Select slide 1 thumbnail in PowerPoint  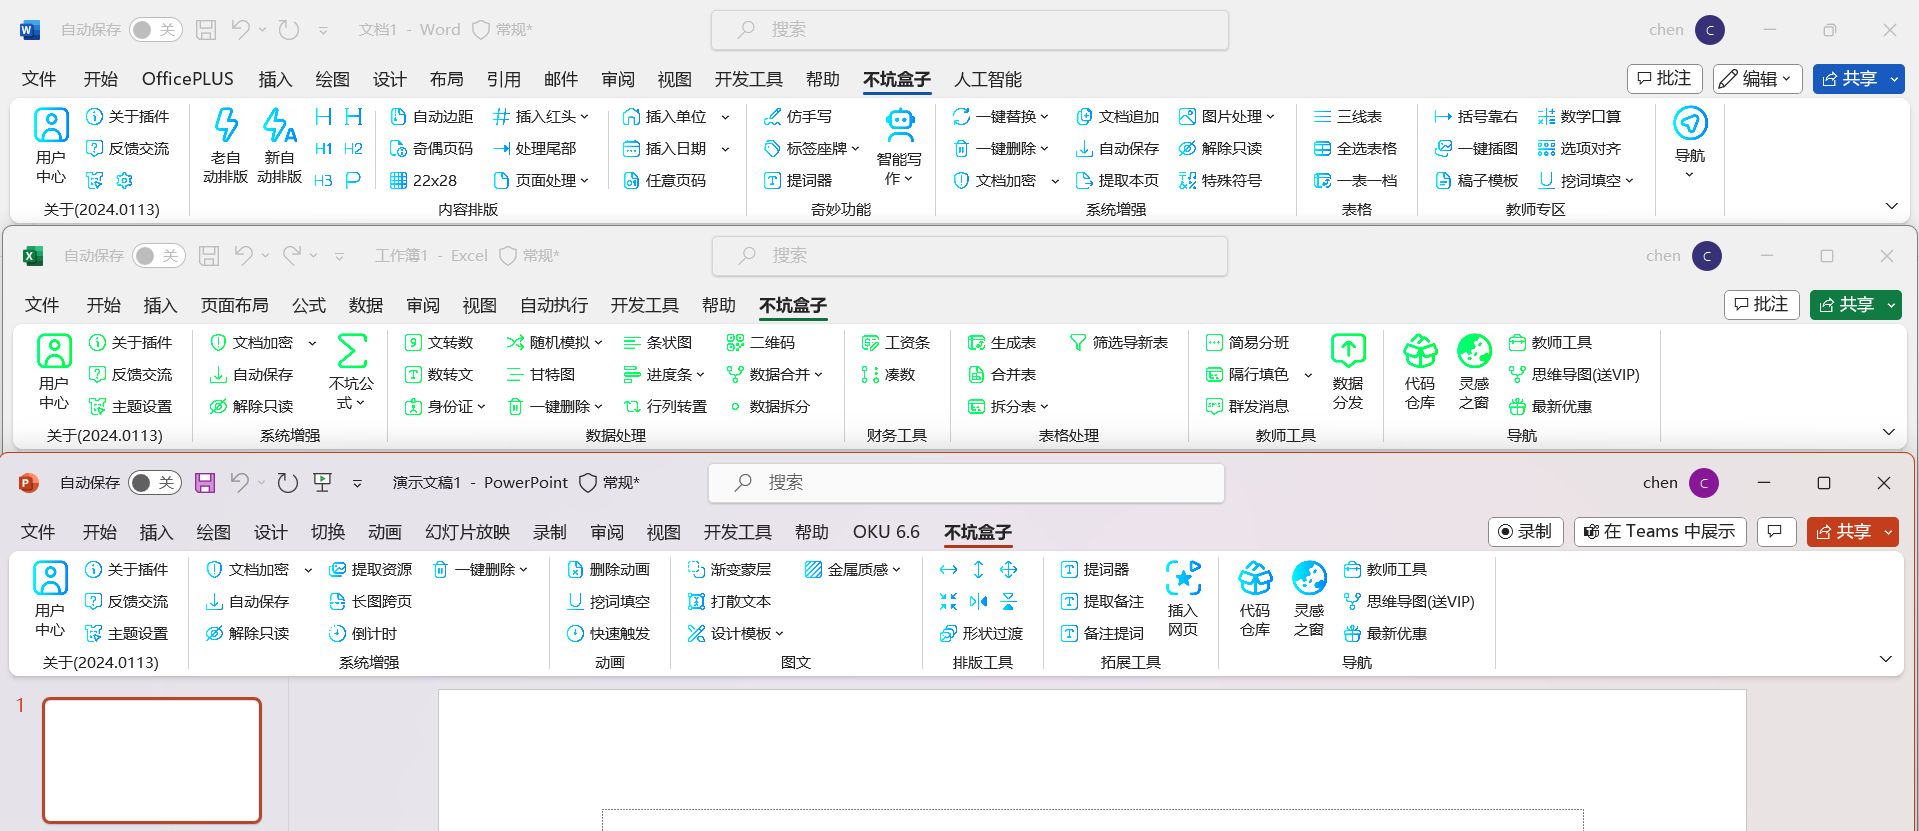152,760
